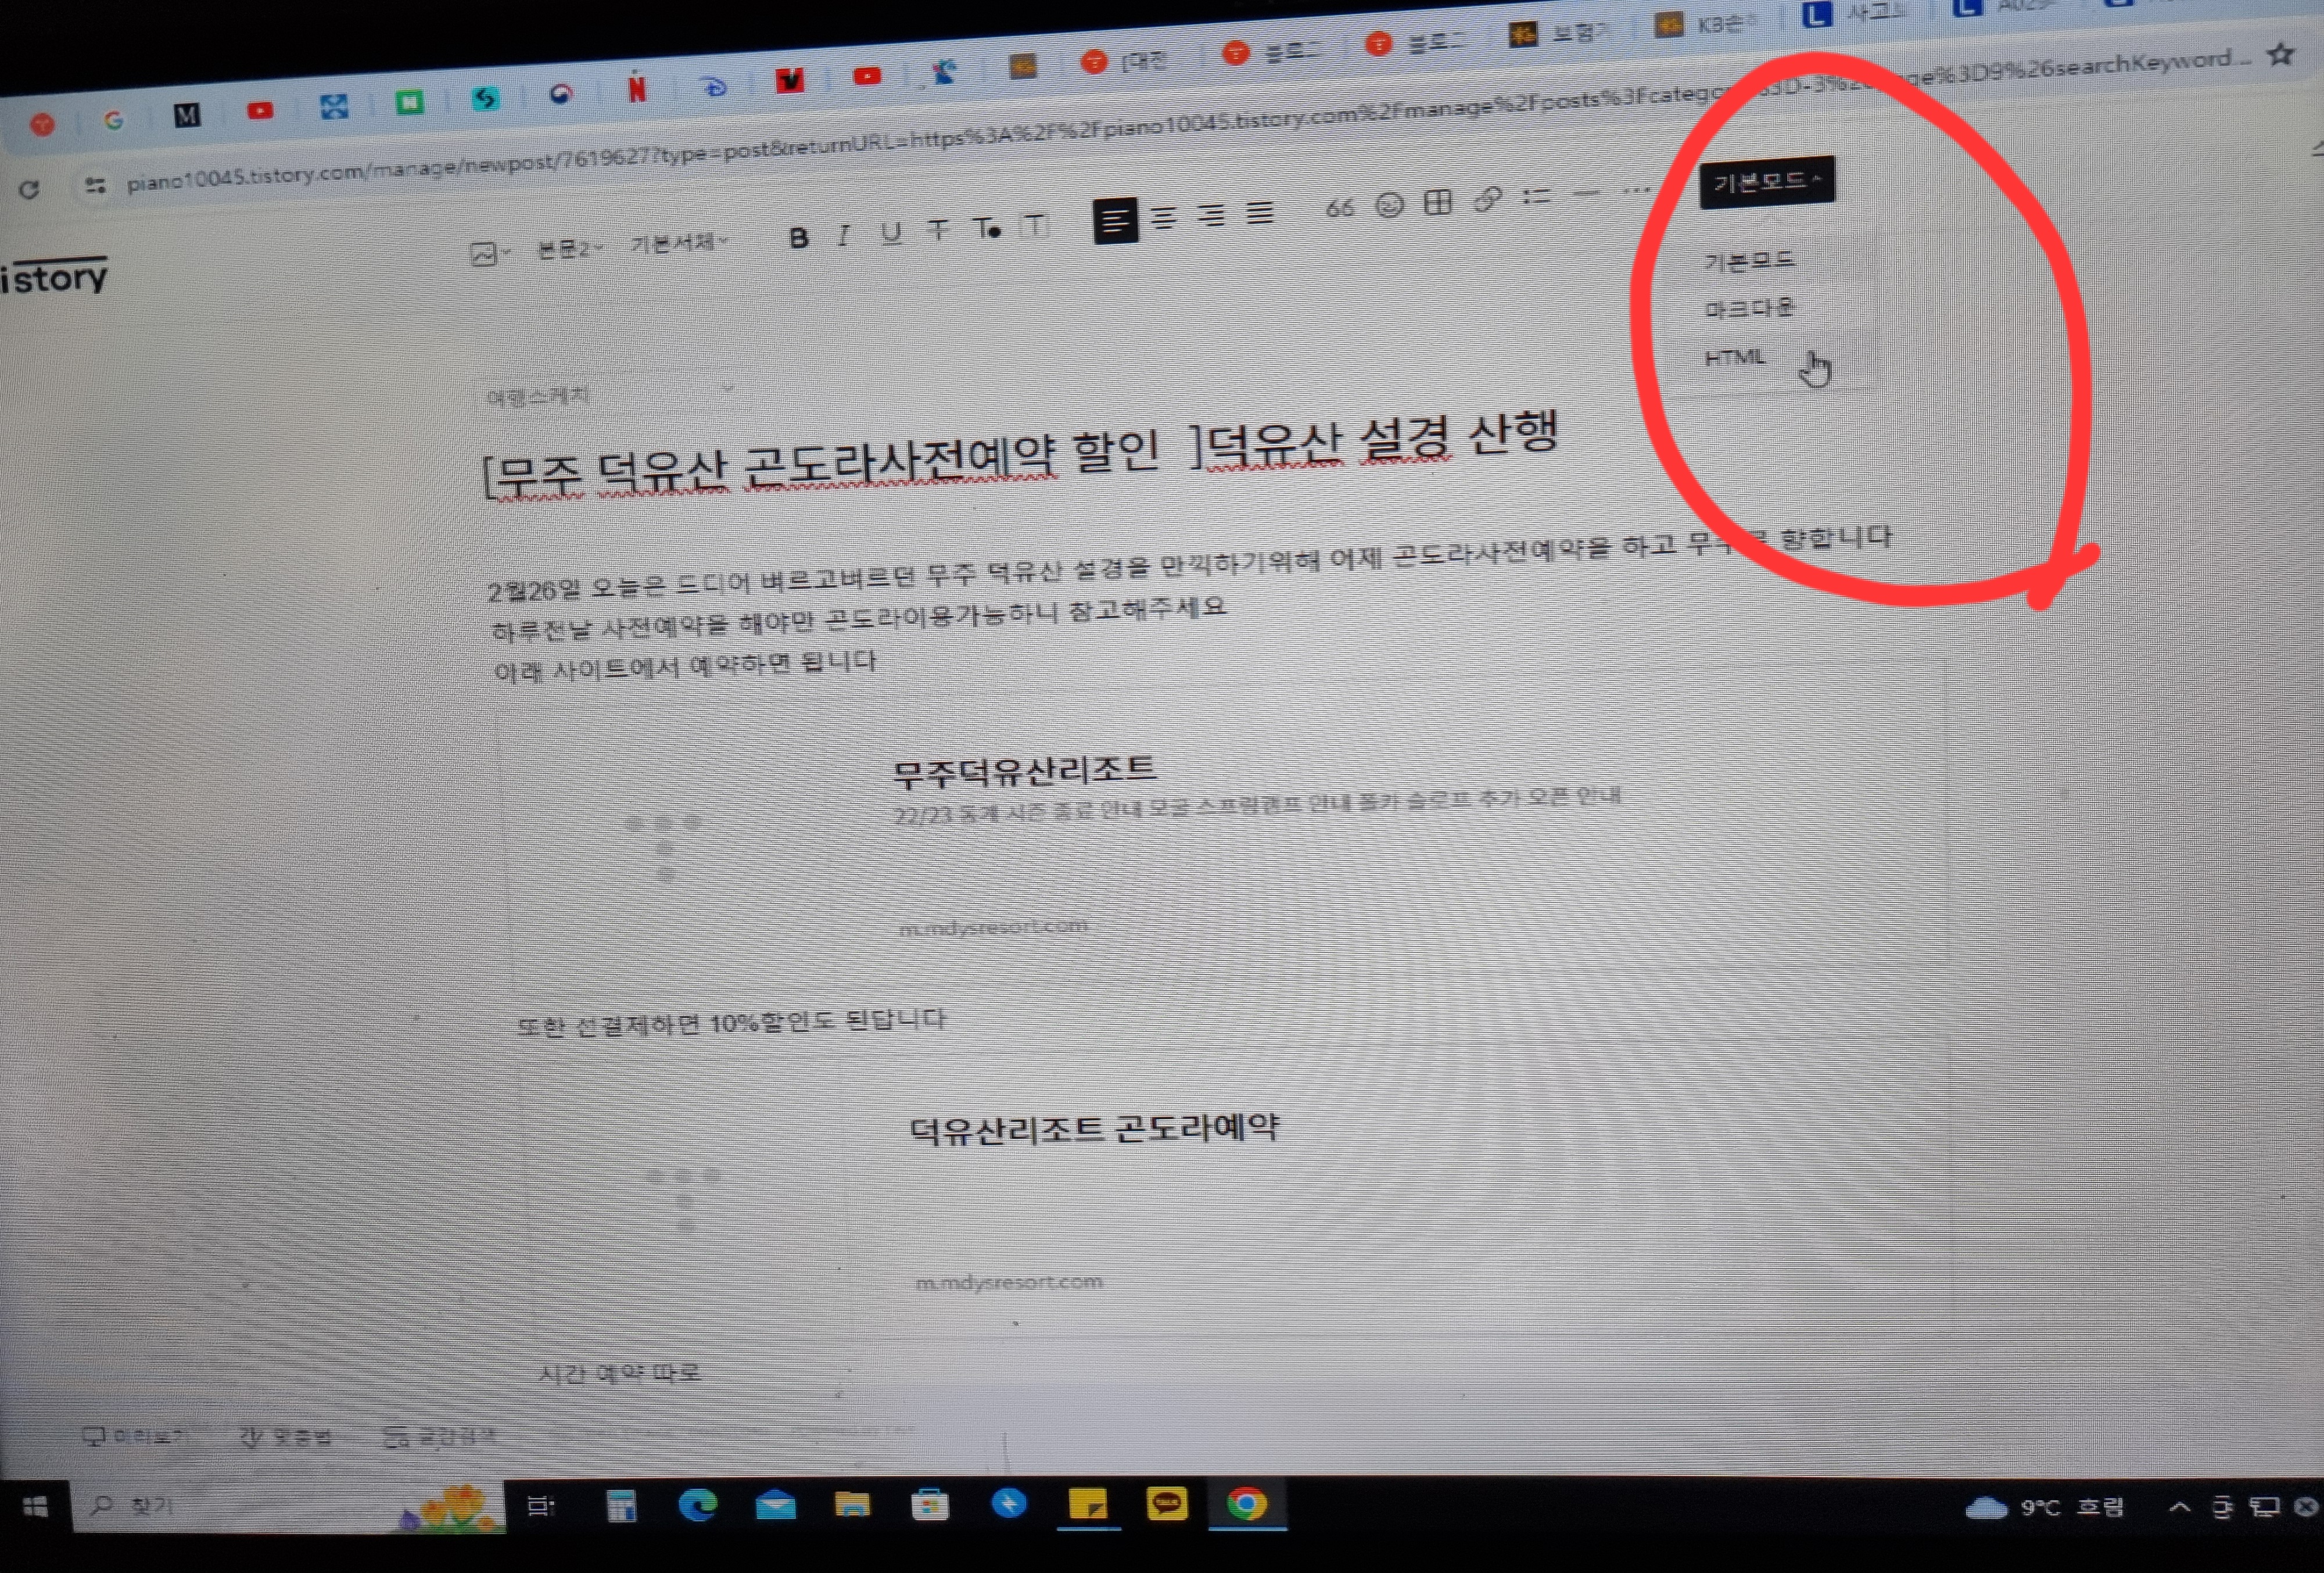Justify text alignment
The width and height of the screenshot is (2324, 1573).
click(1260, 212)
